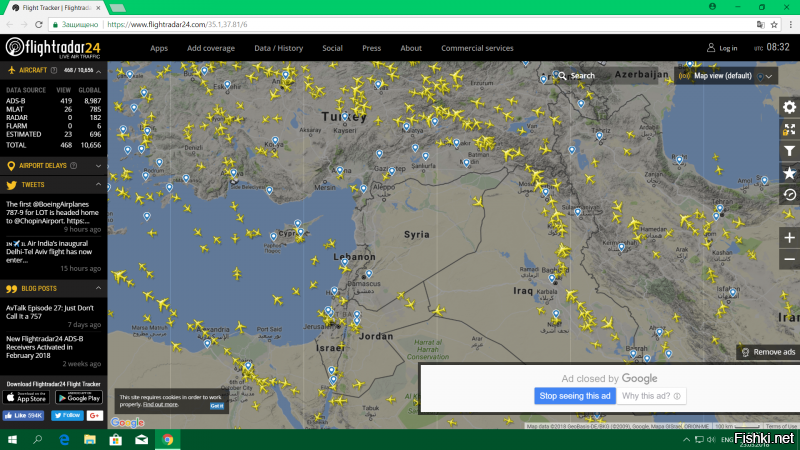
Task: Click the UTC 08:32 clock
Action: (x=771, y=47)
